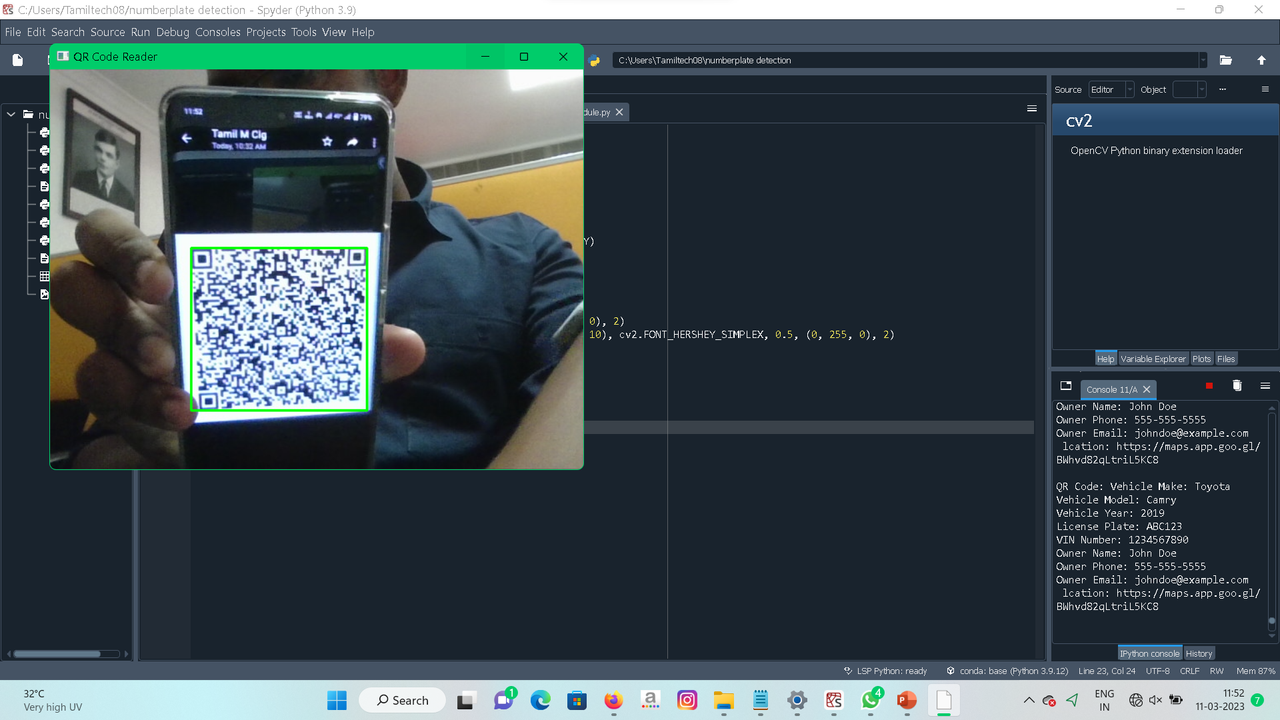
Task: Open Task View from the taskbar
Action: (466, 700)
